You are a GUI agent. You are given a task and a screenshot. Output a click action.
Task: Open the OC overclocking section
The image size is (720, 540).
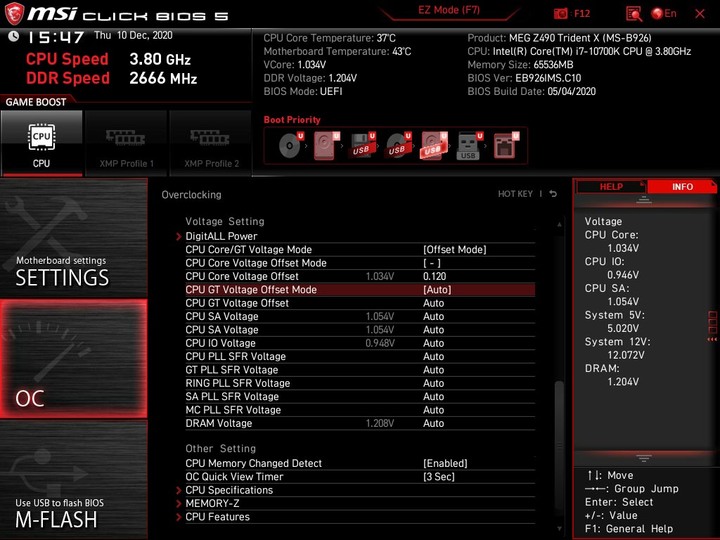[73, 359]
